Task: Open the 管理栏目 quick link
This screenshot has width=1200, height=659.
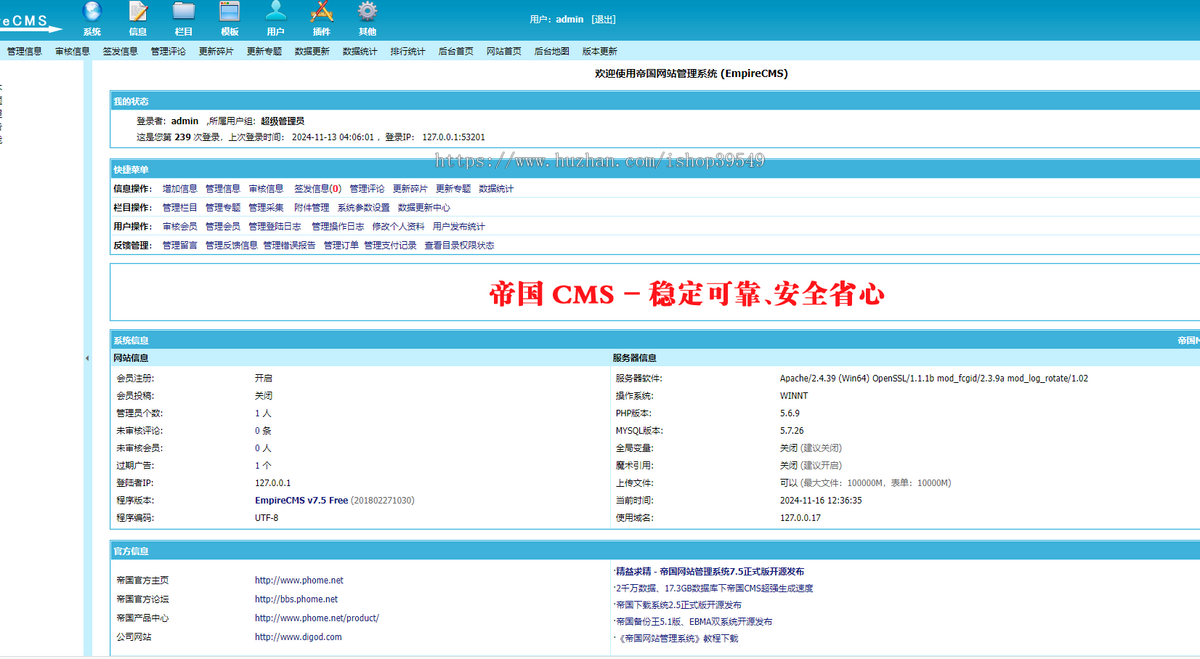Action: coord(180,207)
